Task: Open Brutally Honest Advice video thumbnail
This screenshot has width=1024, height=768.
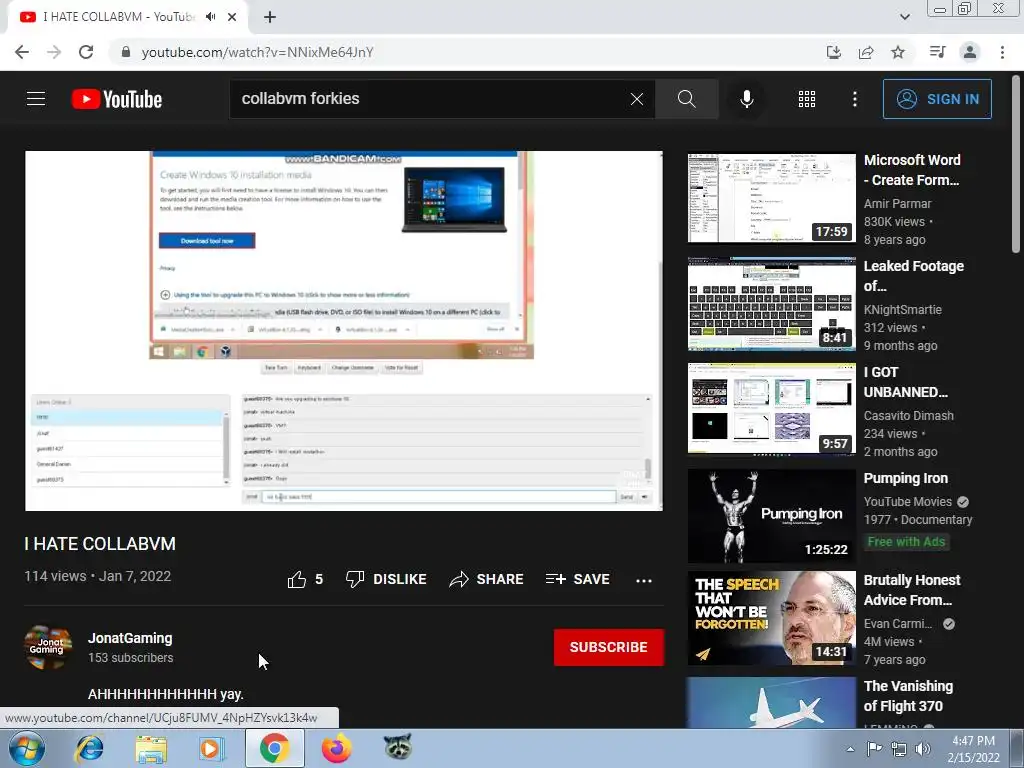Action: tap(771, 618)
